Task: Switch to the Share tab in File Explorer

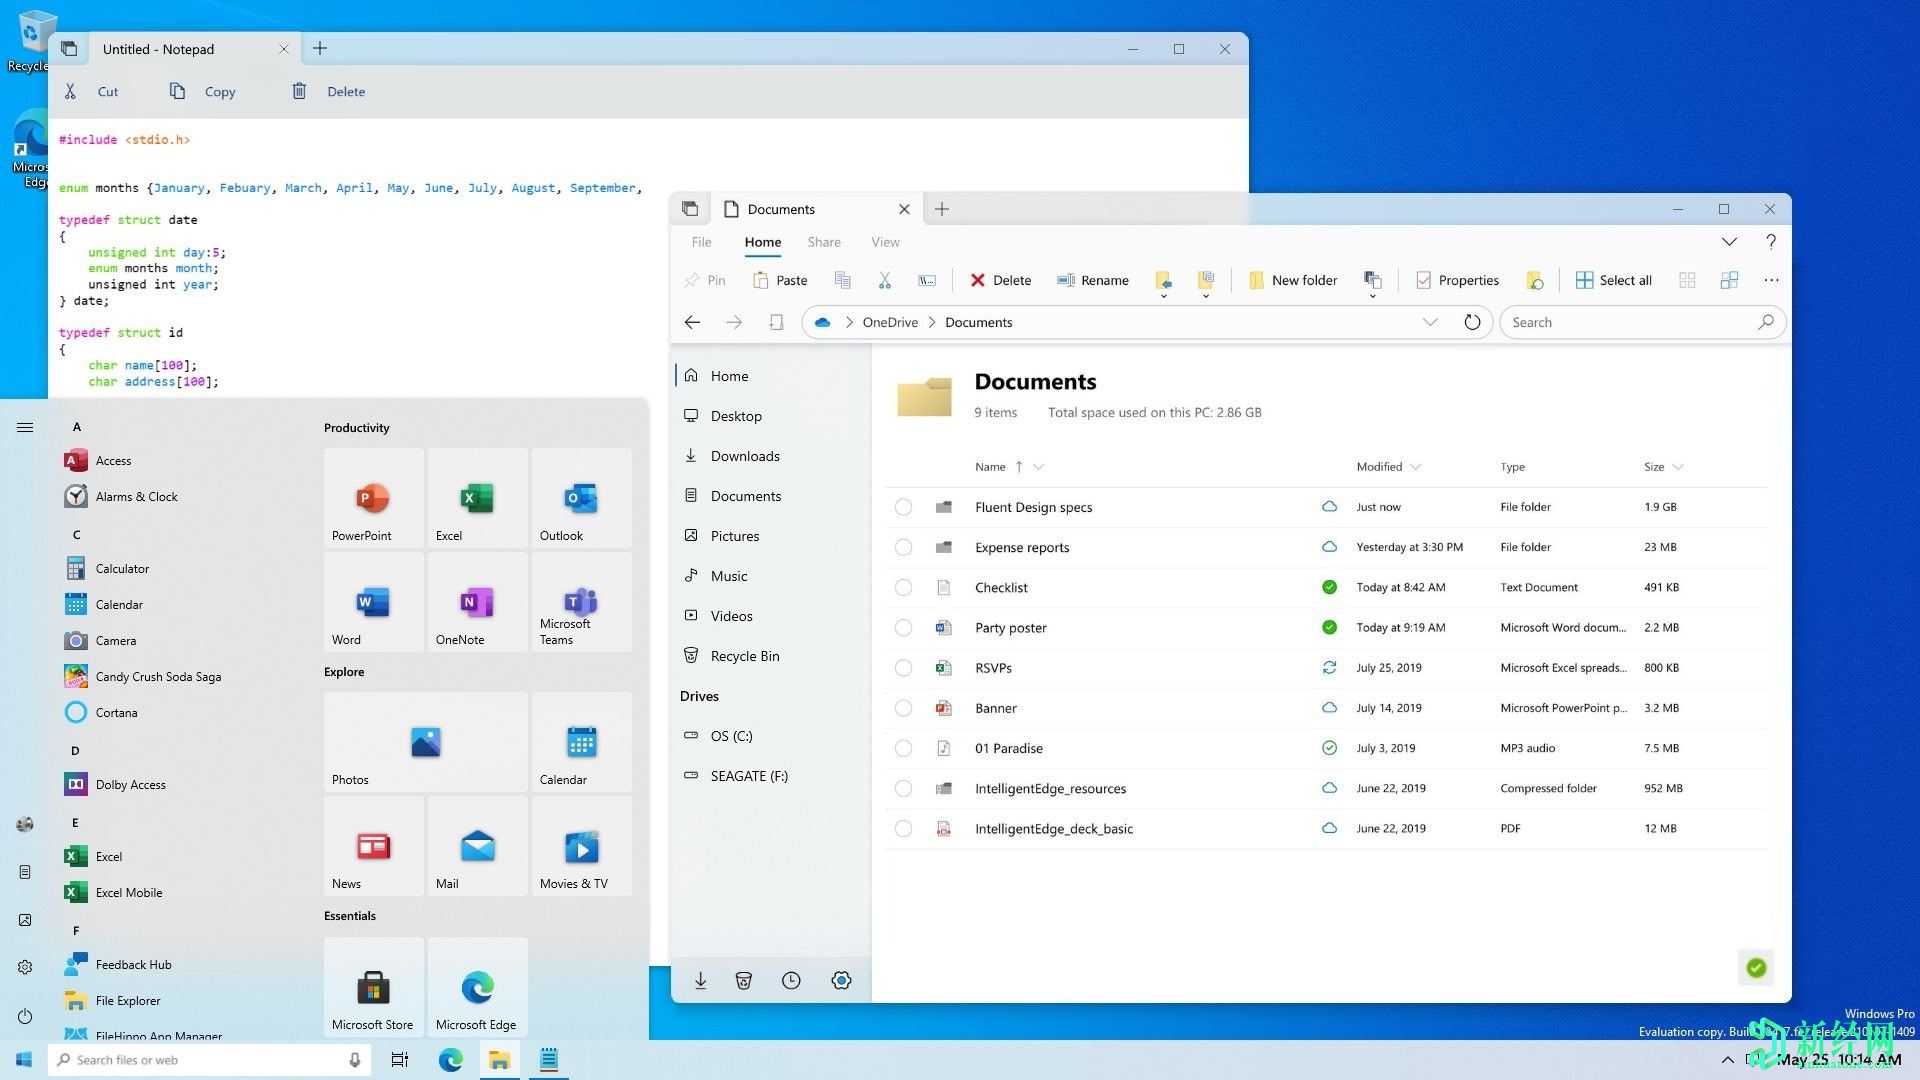Action: (824, 241)
